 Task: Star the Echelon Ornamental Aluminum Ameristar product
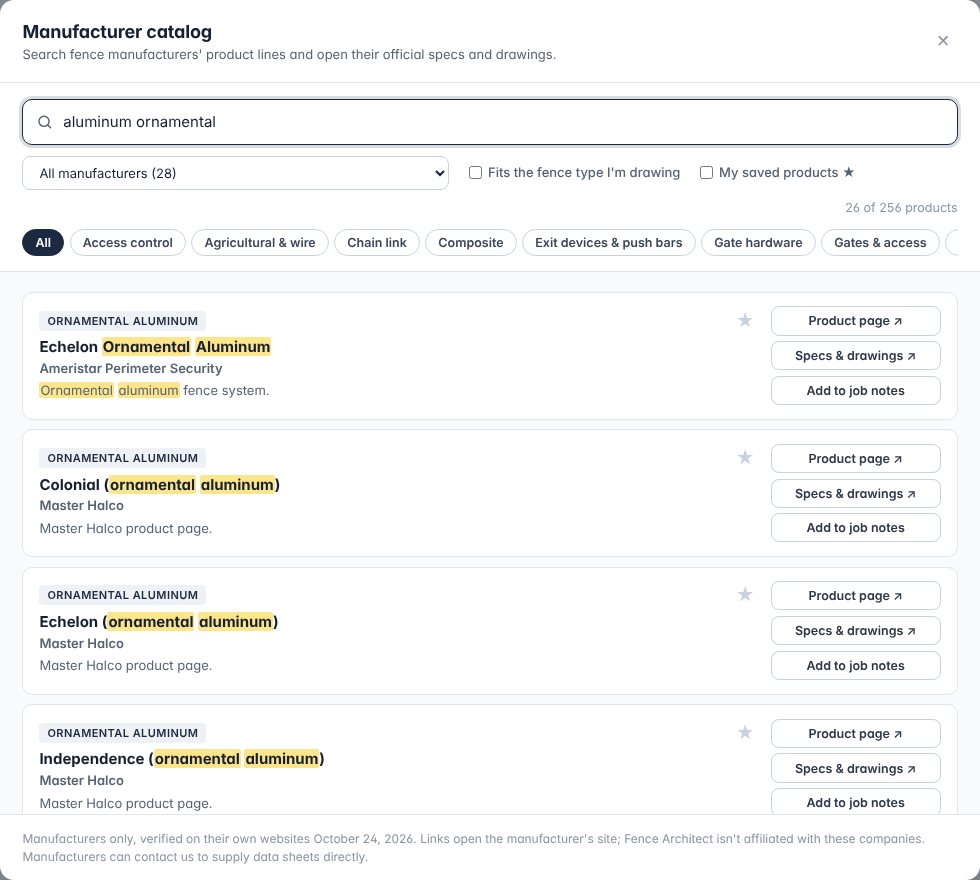(744, 321)
